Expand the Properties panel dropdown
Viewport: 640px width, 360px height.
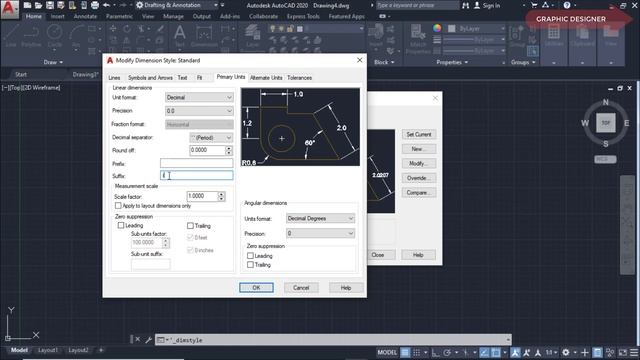tap(452, 62)
